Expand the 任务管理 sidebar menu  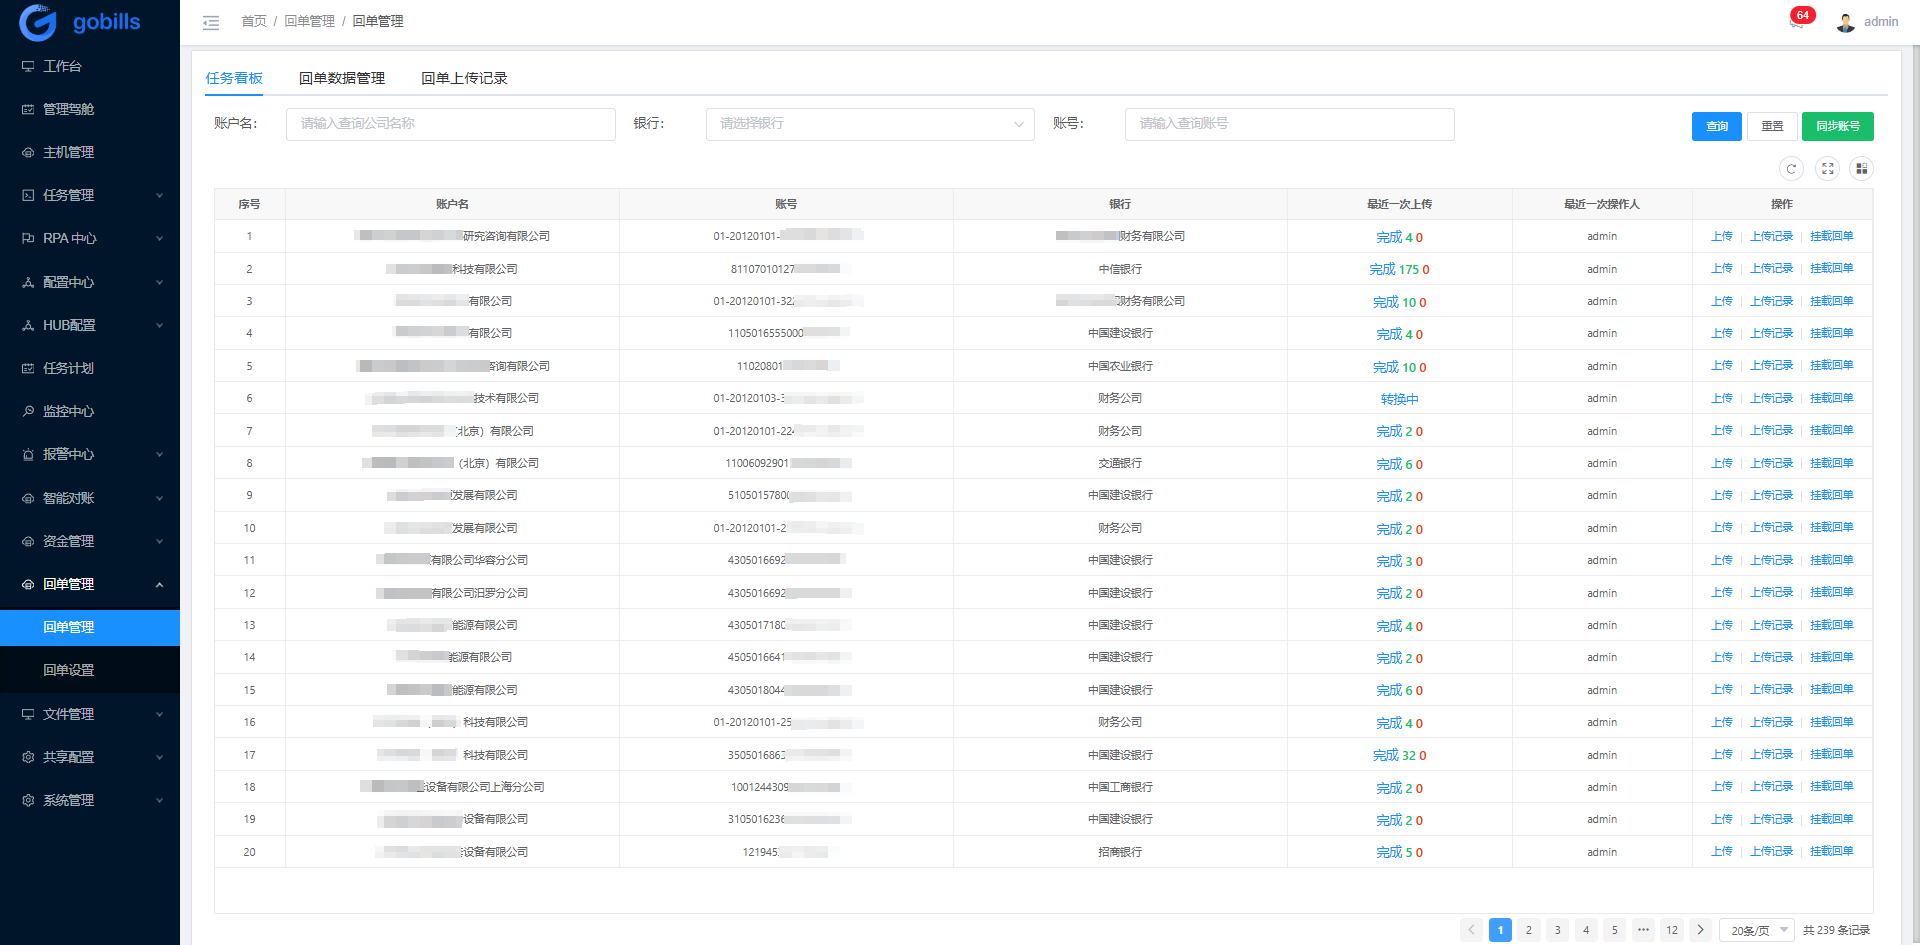pyautogui.click(x=90, y=196)
